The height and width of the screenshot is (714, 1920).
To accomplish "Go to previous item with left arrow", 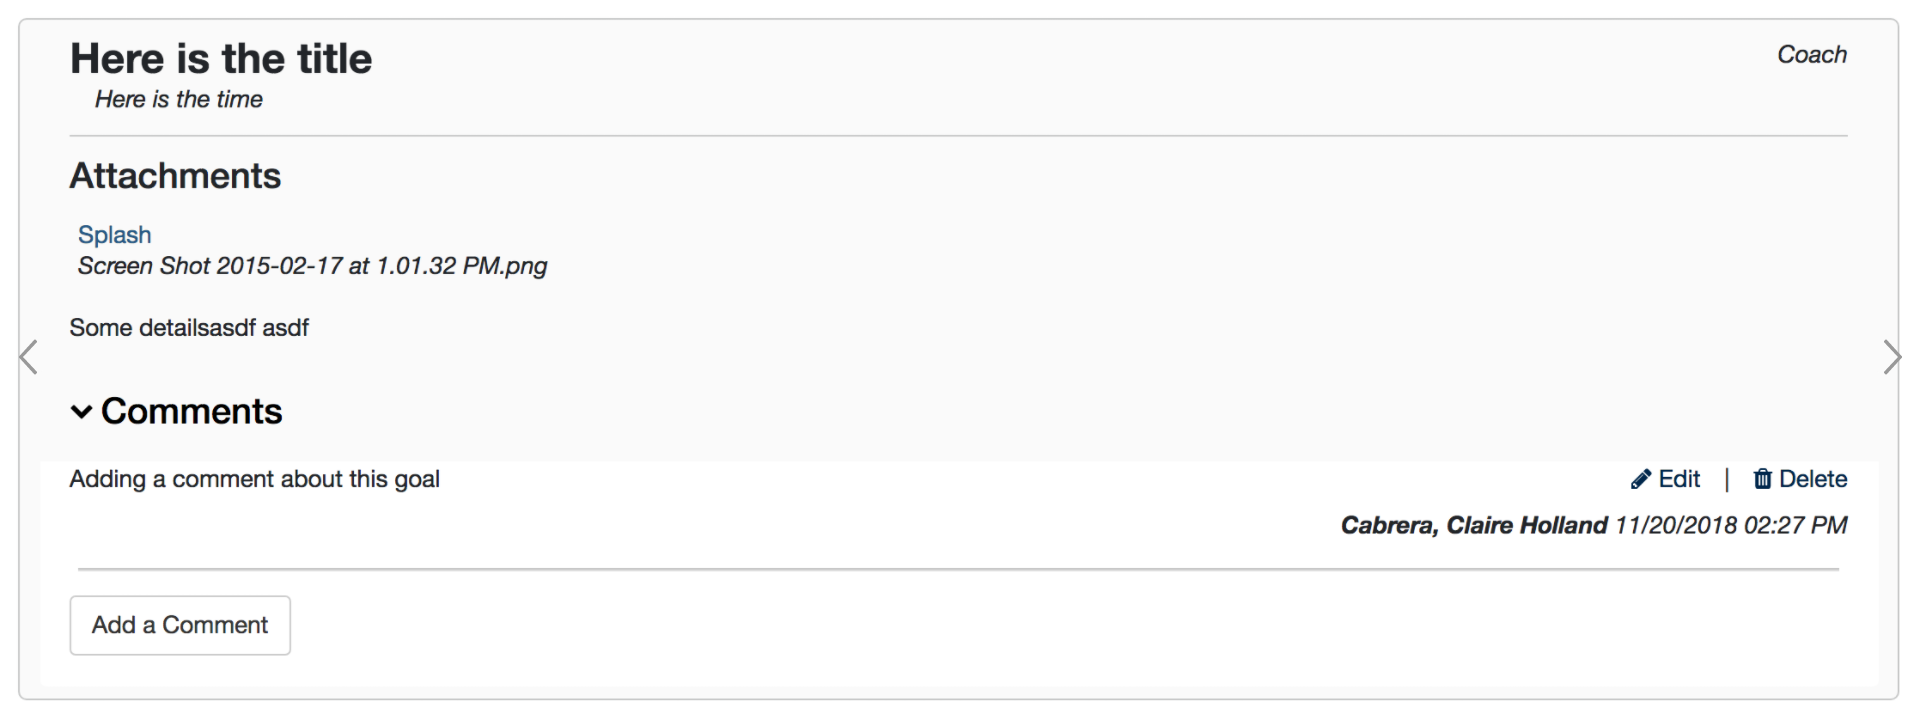I will tap(29, 357).
